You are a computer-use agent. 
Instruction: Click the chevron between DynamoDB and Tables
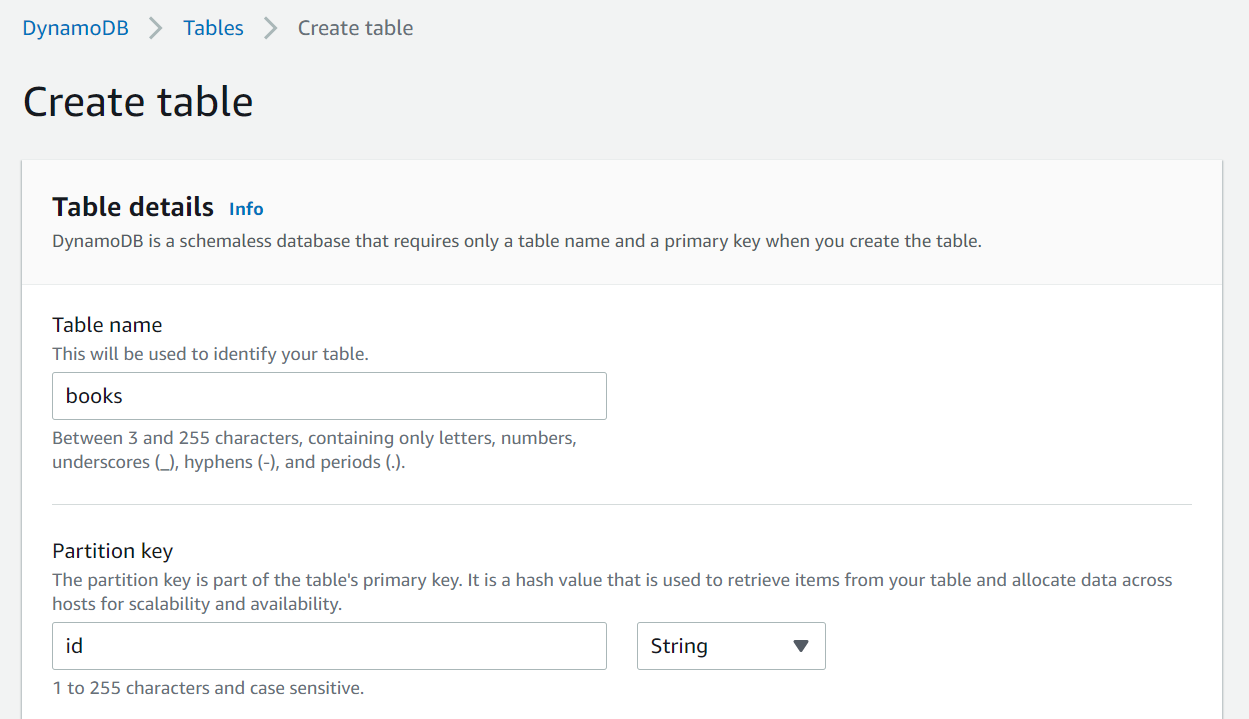pos(155,28)
